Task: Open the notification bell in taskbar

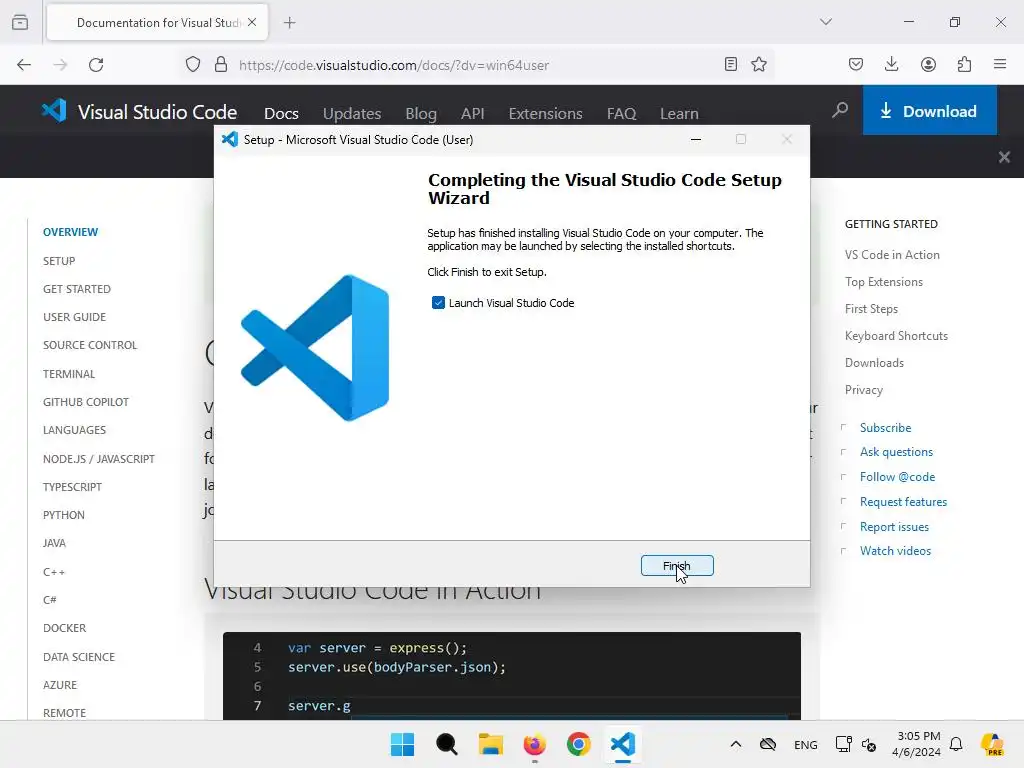Action: click(x=956, y=744)
